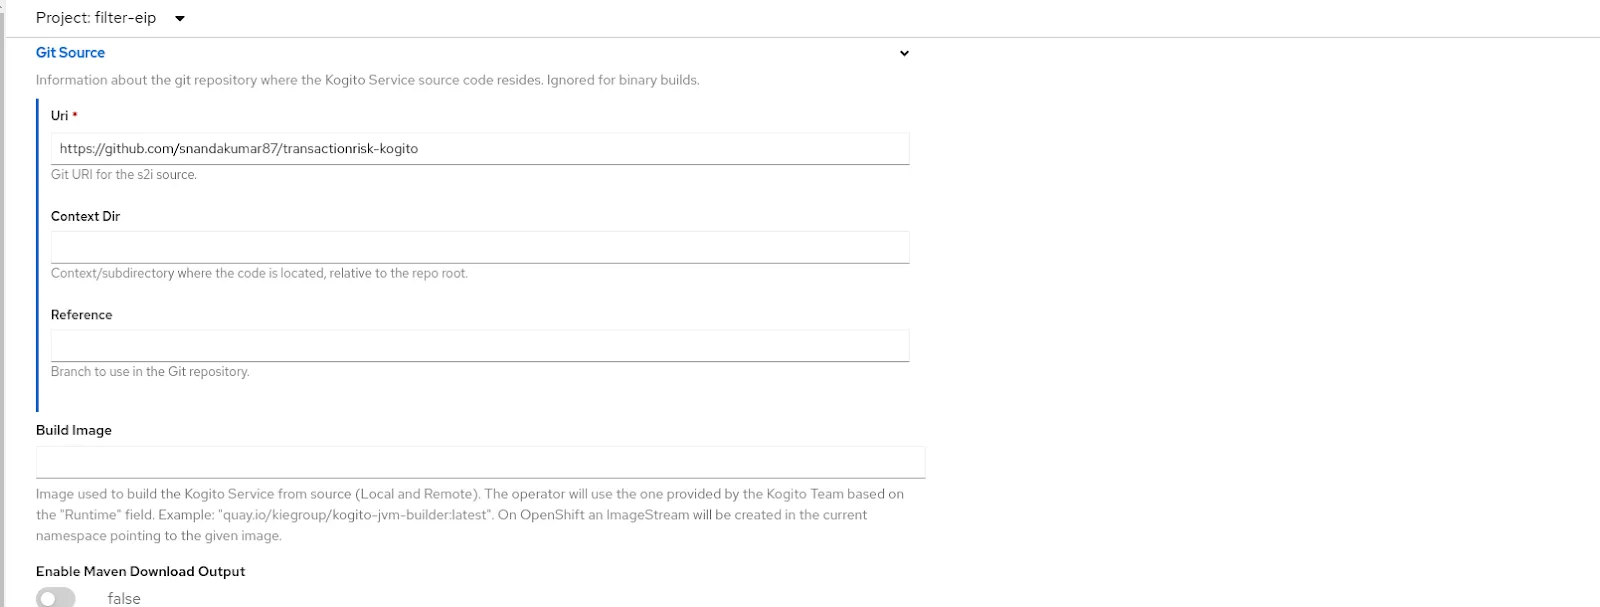The width and height of the screenshot is (1600, 607).
Task: Click the Git Source description about Kogito source code
Action: (x=368, y=80)
